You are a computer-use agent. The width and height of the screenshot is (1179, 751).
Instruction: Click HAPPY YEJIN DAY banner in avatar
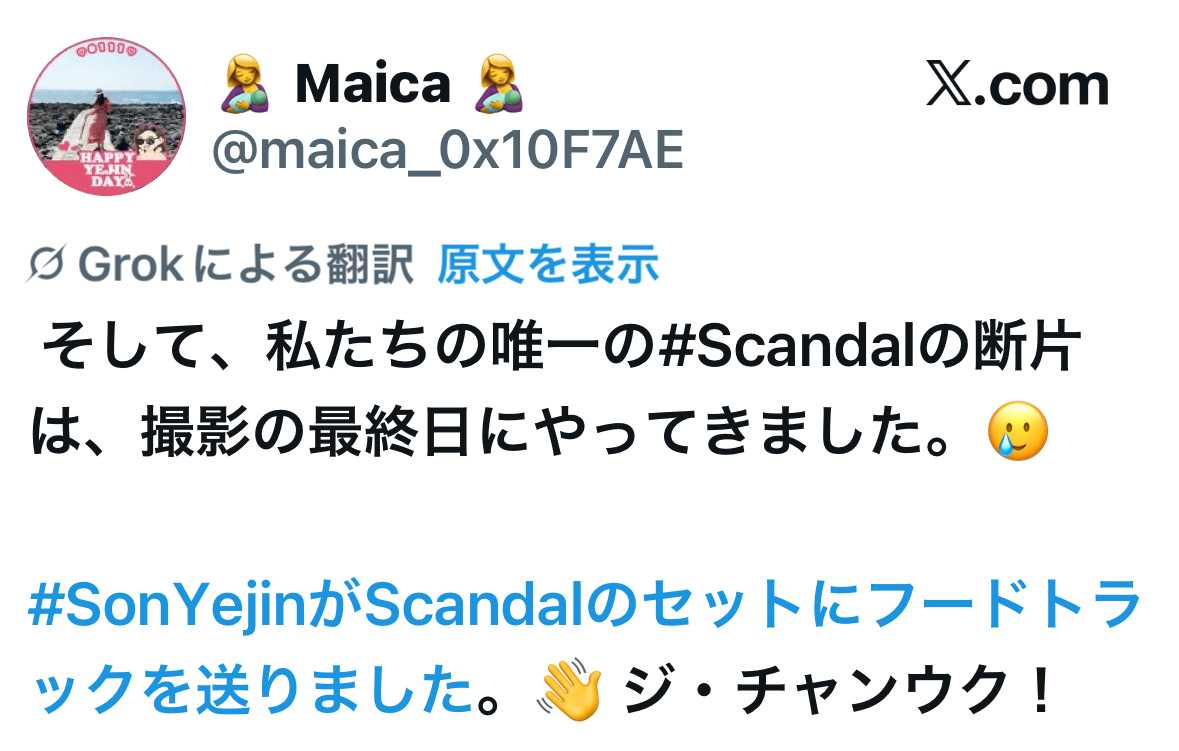click(108, 168)
